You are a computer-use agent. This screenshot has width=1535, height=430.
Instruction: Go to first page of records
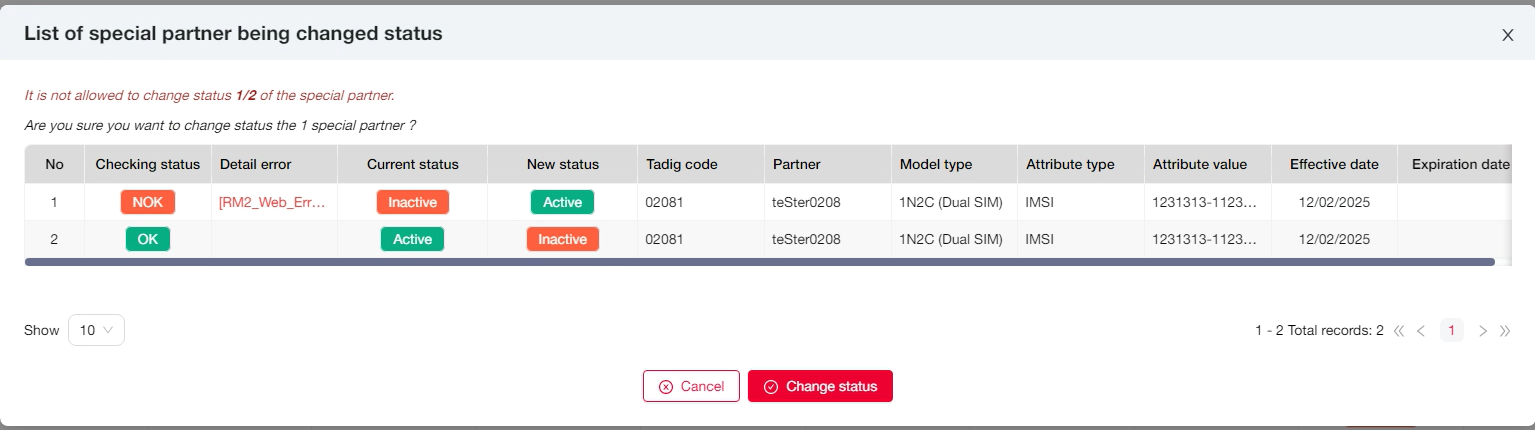coord(1399,331)
